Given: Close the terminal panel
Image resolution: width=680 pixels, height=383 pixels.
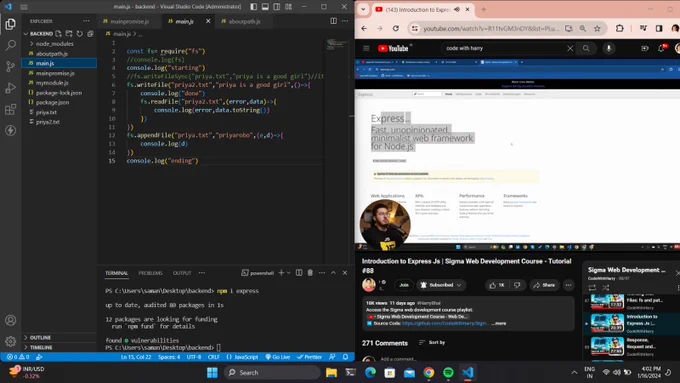Looking at the screenshot, I should (345, 273).
